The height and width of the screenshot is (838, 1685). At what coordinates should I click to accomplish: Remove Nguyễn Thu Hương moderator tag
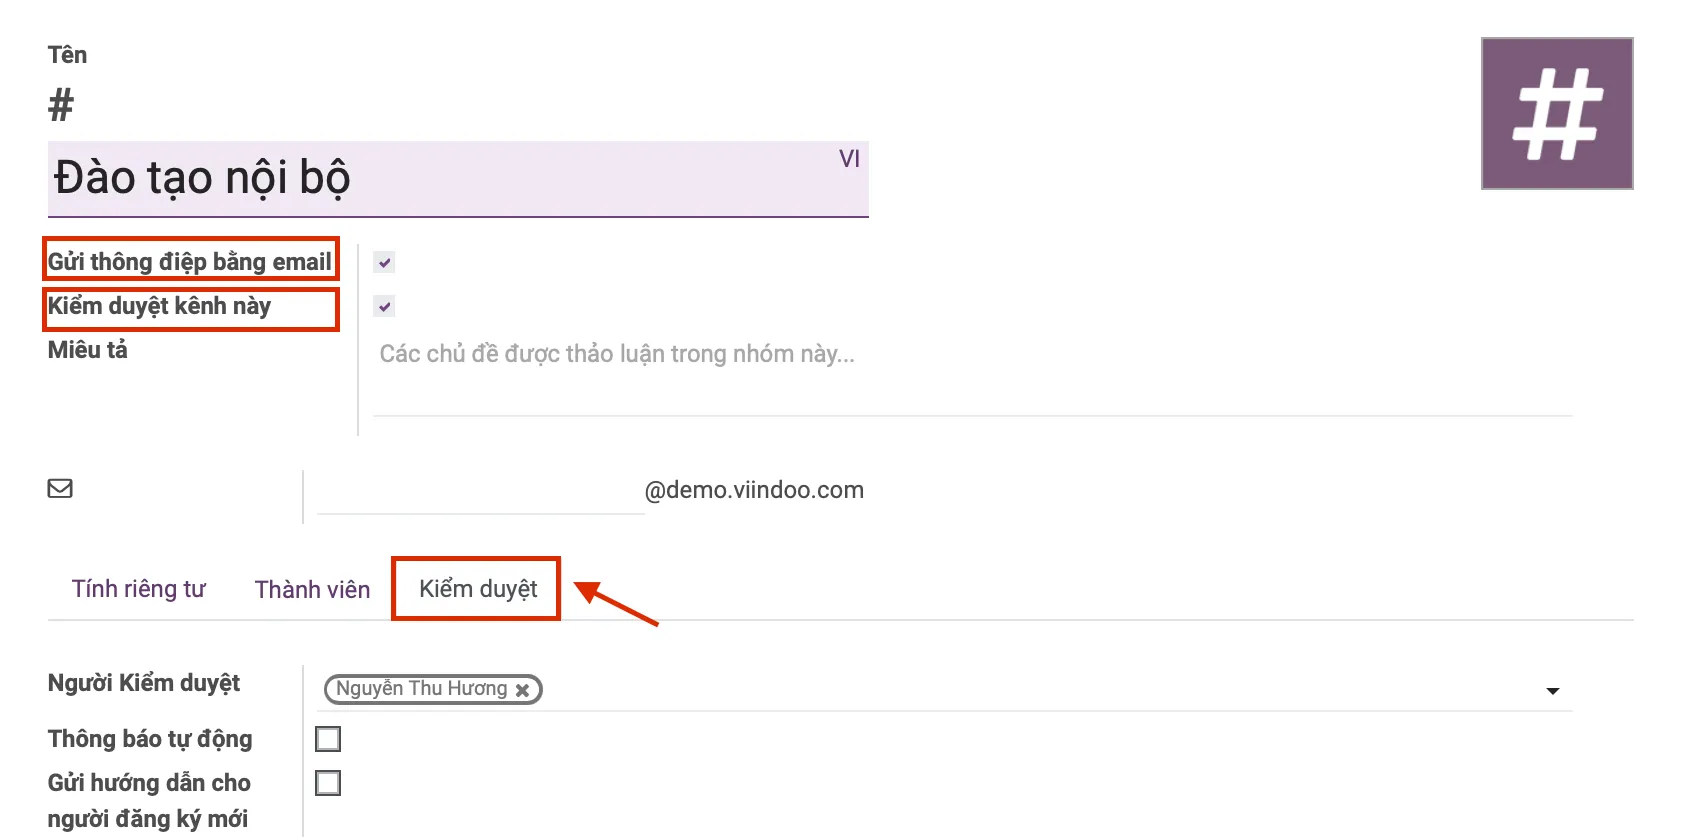click(522, 690)
